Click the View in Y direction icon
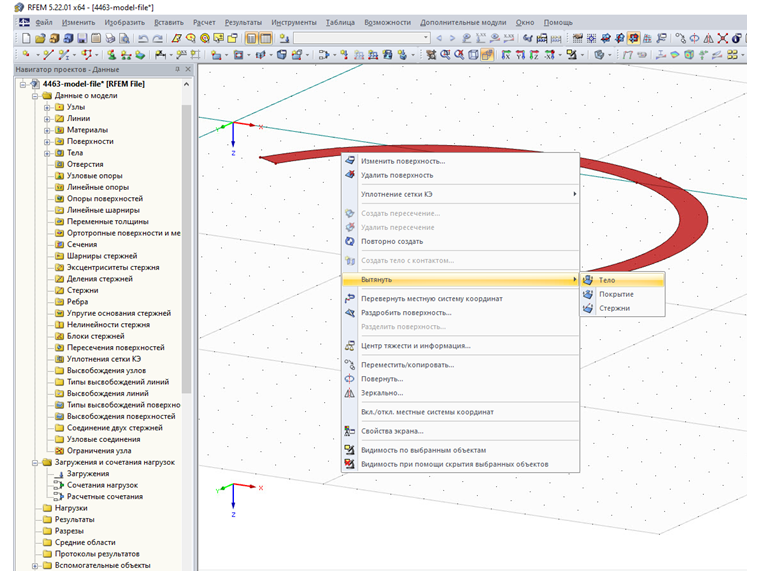Screen dimensions: 760x571 point(520,55)
